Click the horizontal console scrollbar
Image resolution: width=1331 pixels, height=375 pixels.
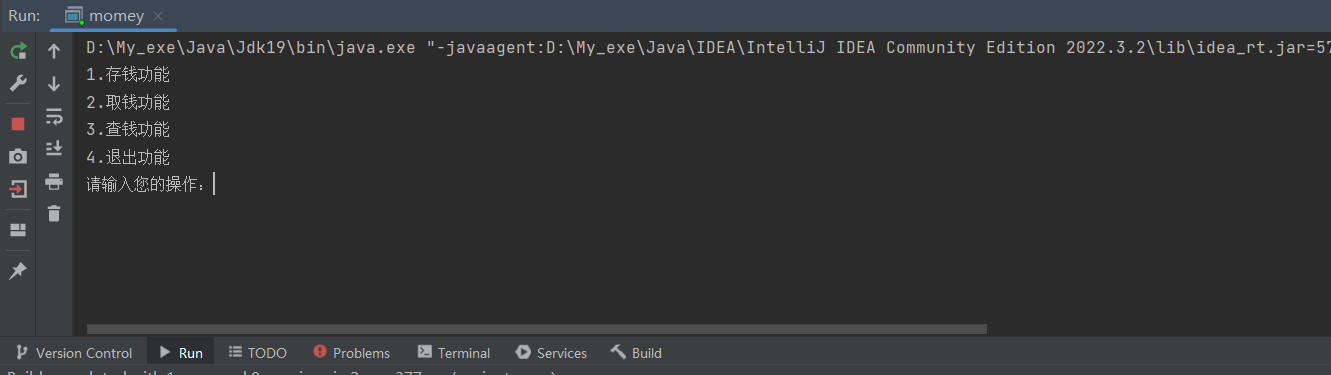point(537,328)
